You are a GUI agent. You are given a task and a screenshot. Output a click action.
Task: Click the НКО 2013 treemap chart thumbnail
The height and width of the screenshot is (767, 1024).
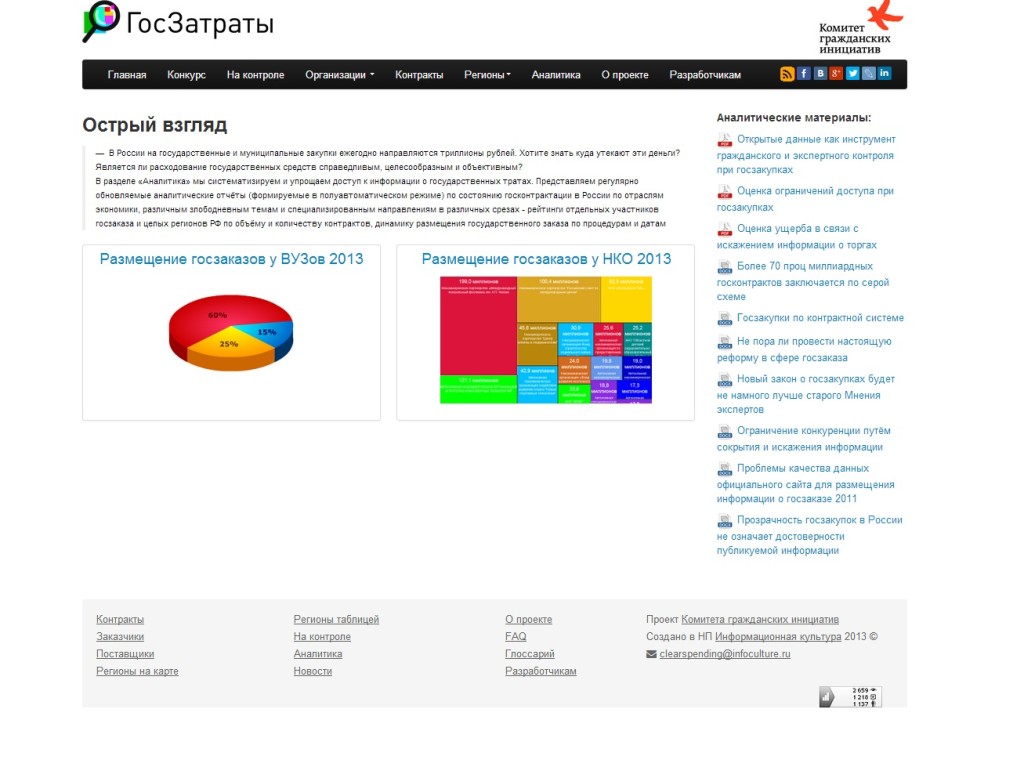point(545,340)
